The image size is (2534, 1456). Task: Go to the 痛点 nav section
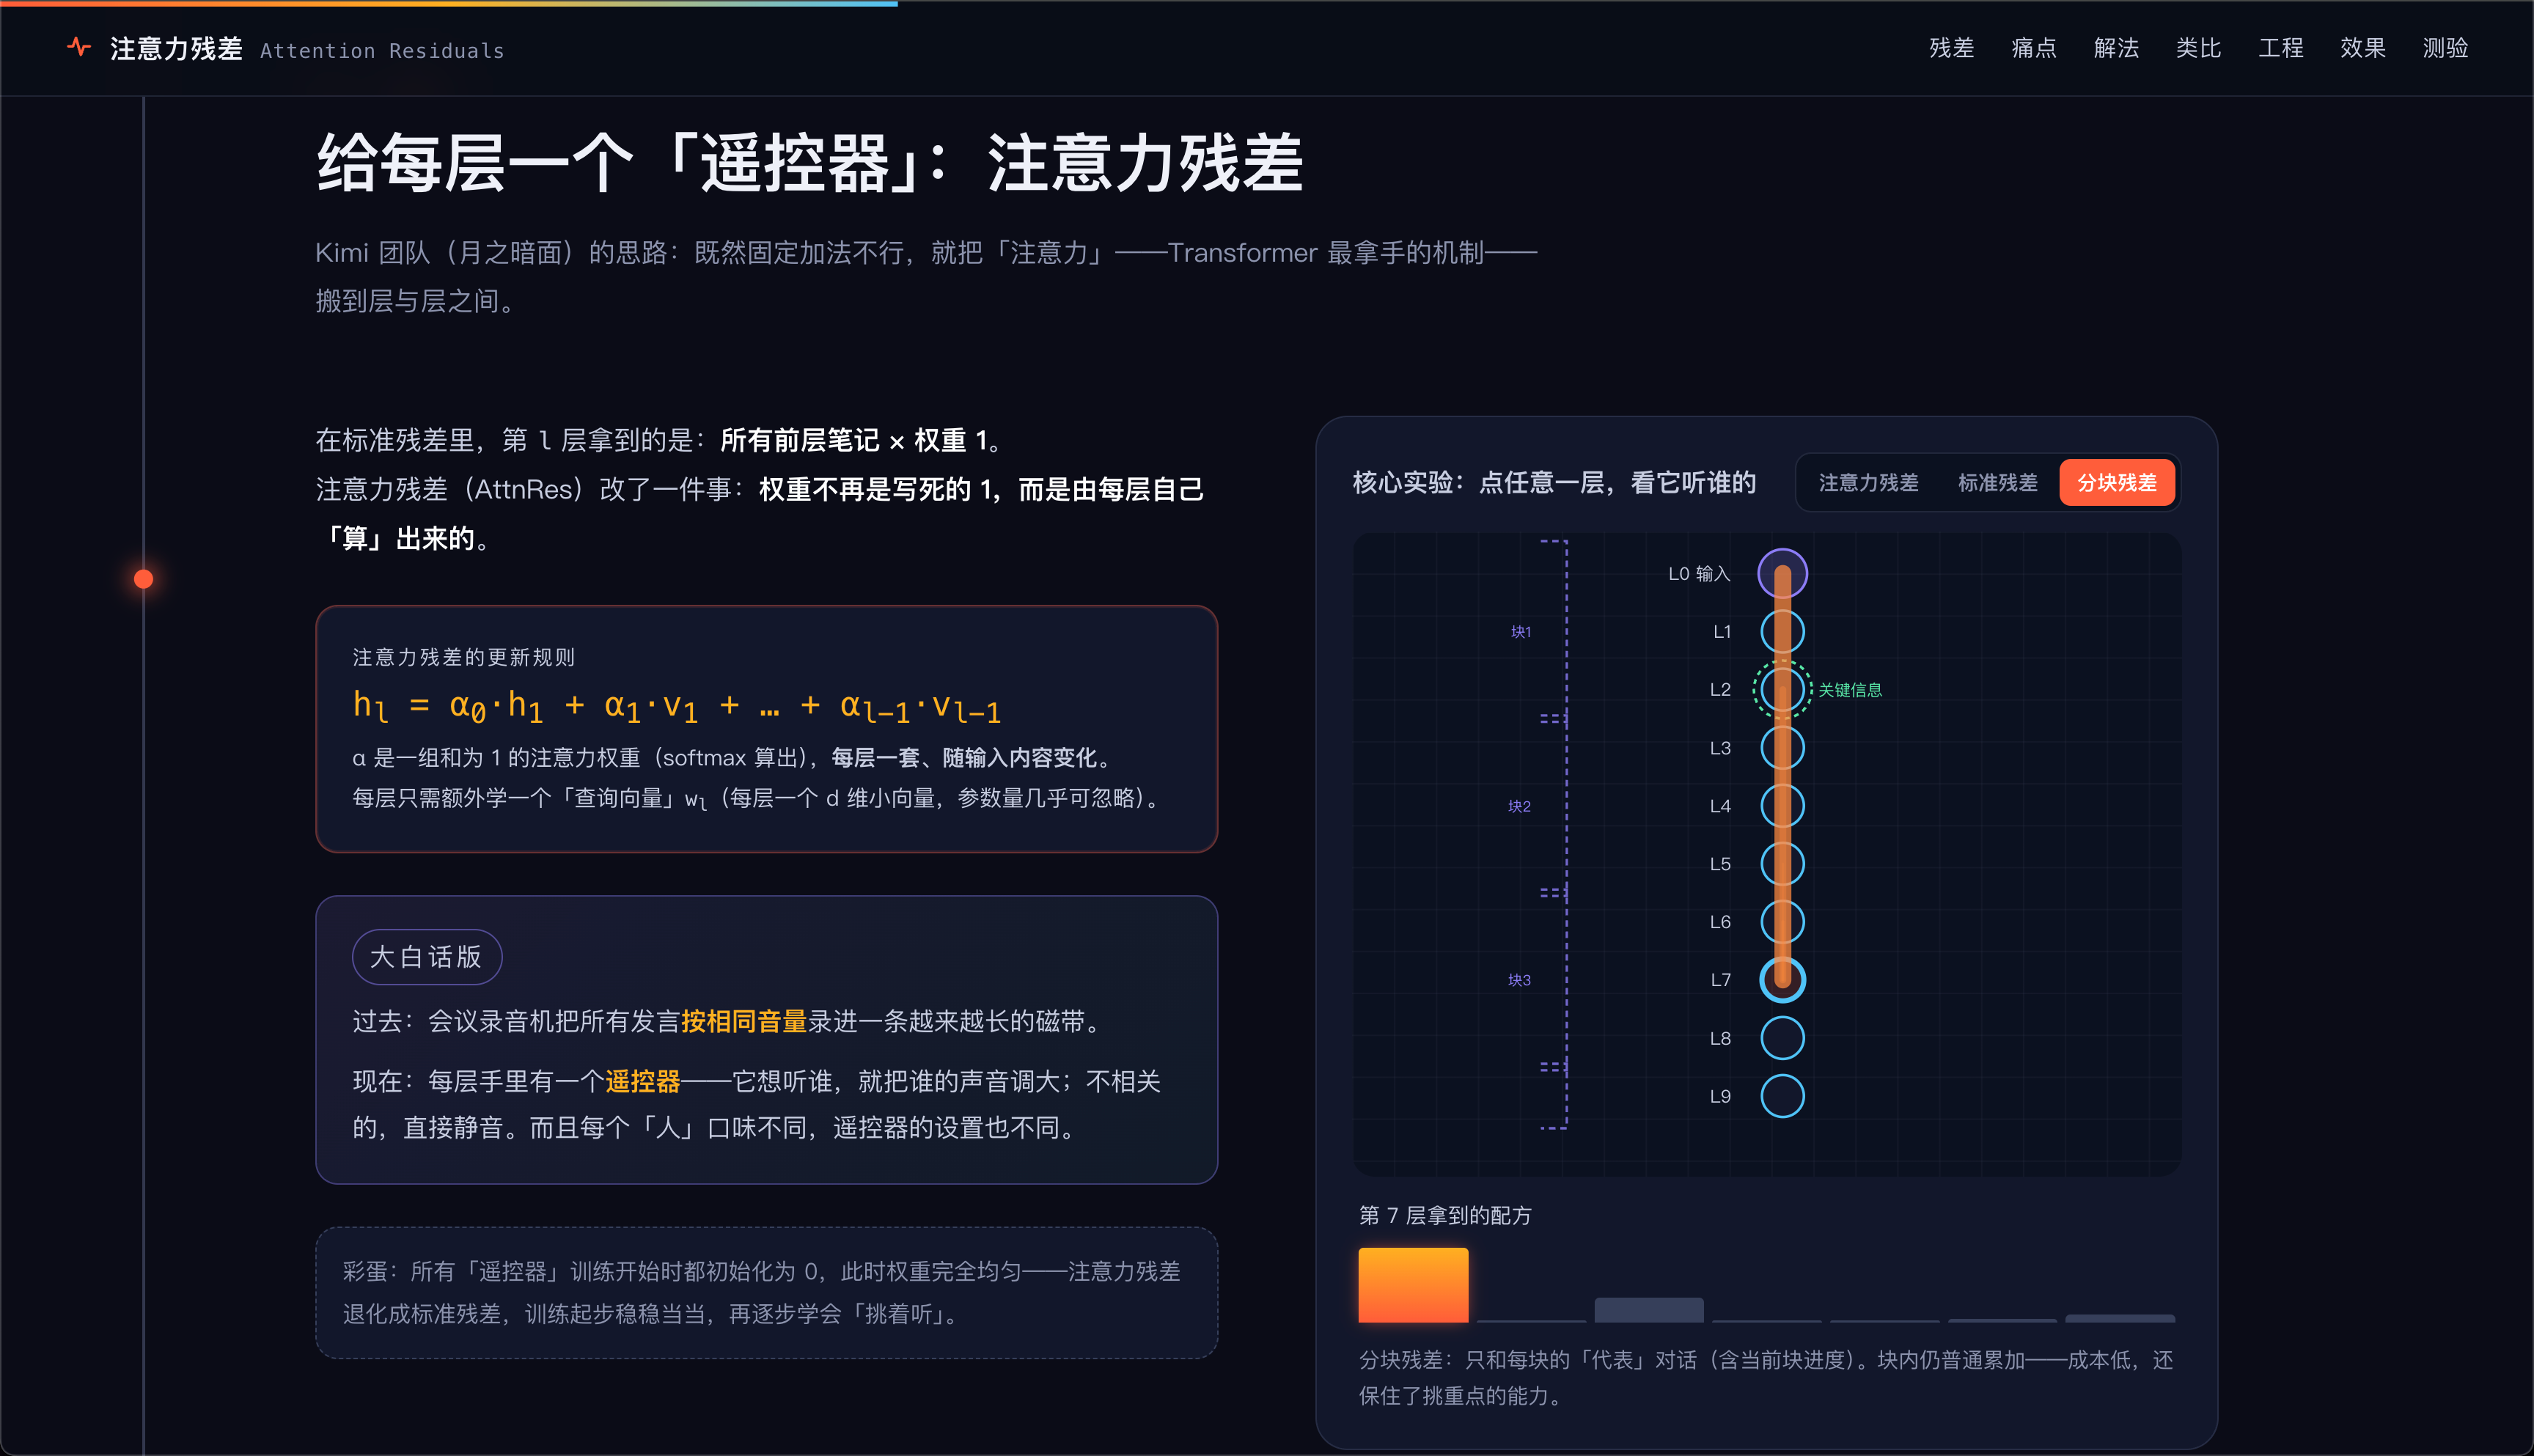pyautogui.click(x=2034, y=48)
